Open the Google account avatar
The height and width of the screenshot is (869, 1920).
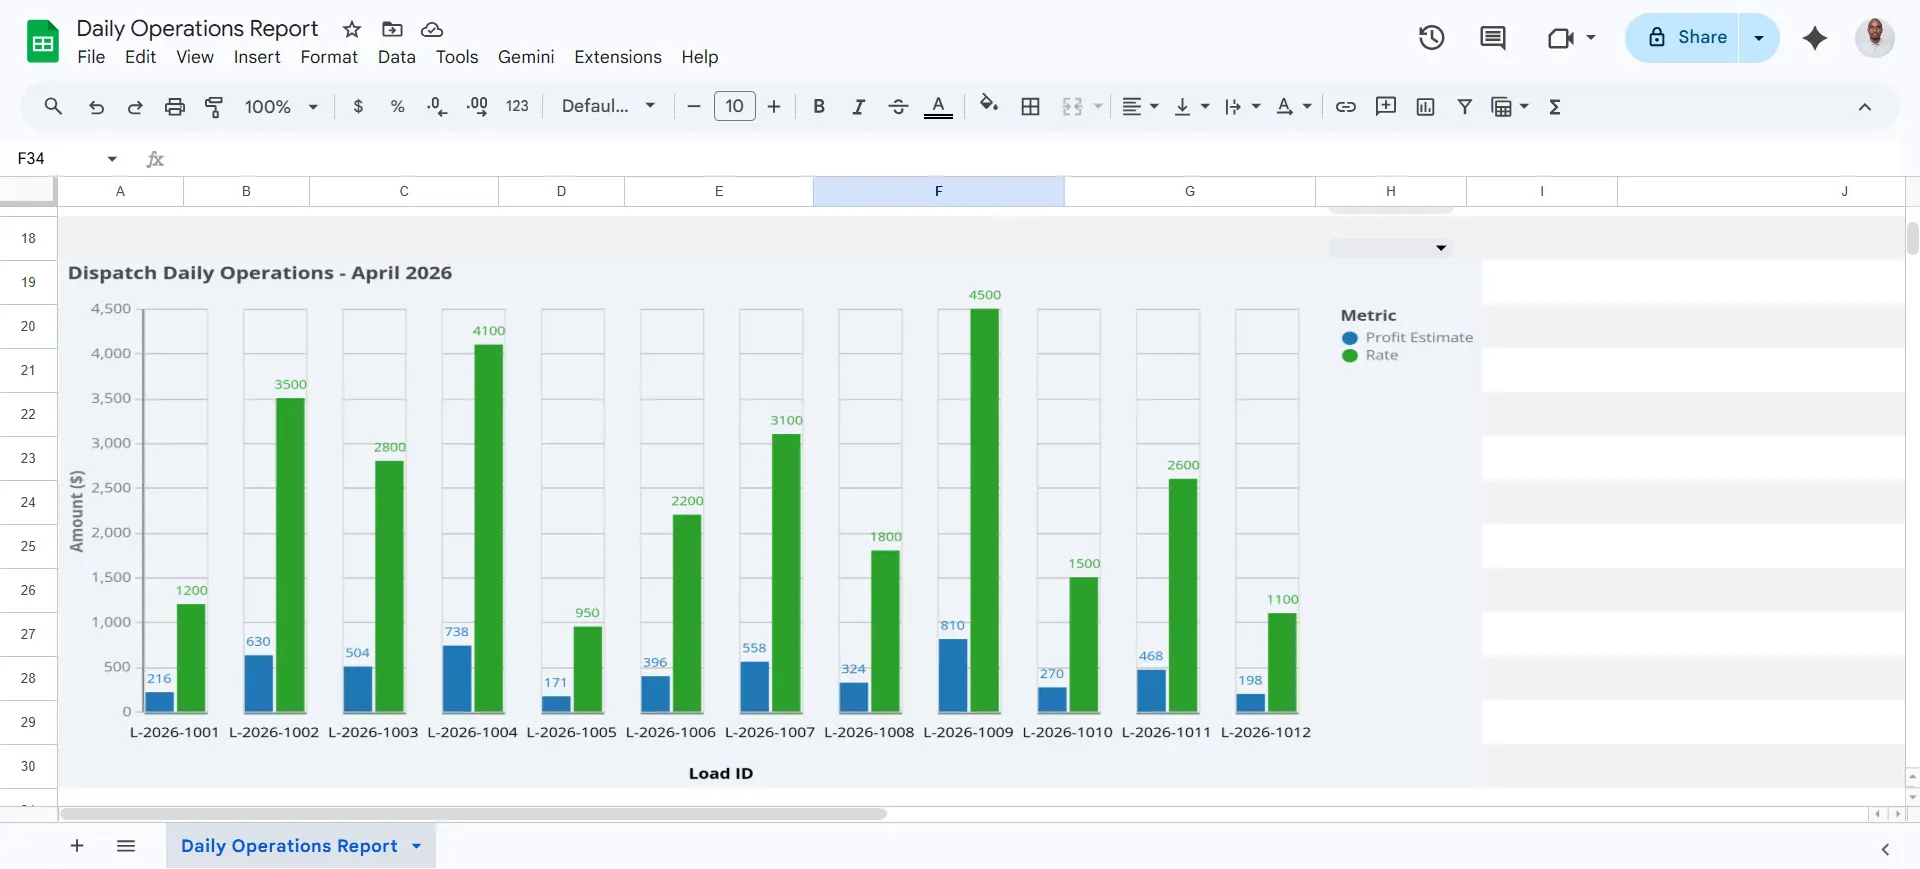1875,37
